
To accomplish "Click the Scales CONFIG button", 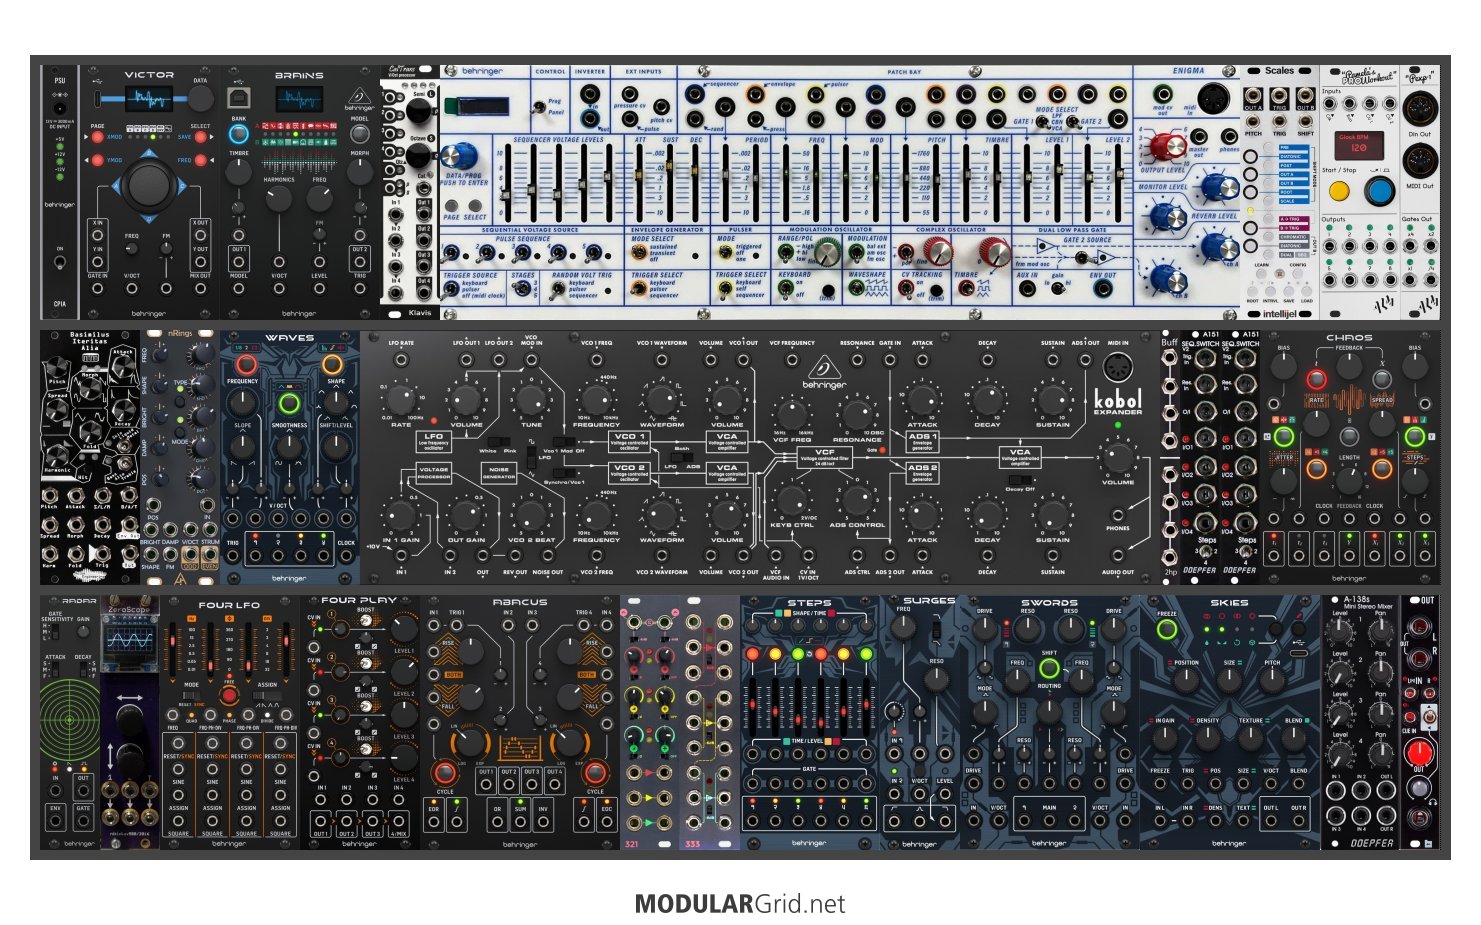I will tap(1298, 272).
